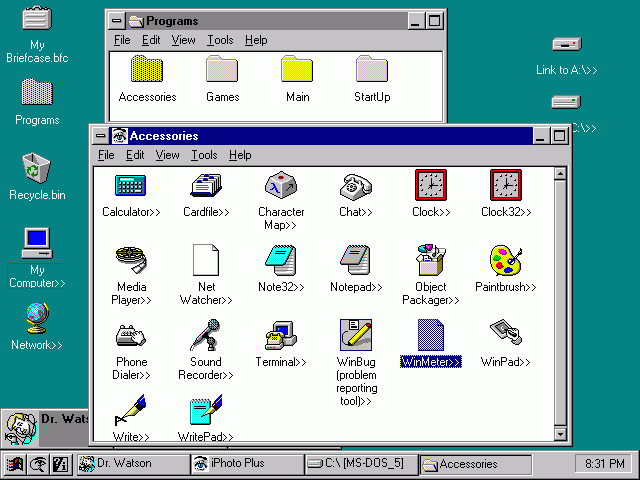The height and width of the screenshot is (480, 640).
Task: Open the Media Player film reel icon
Action: [131, 260]
